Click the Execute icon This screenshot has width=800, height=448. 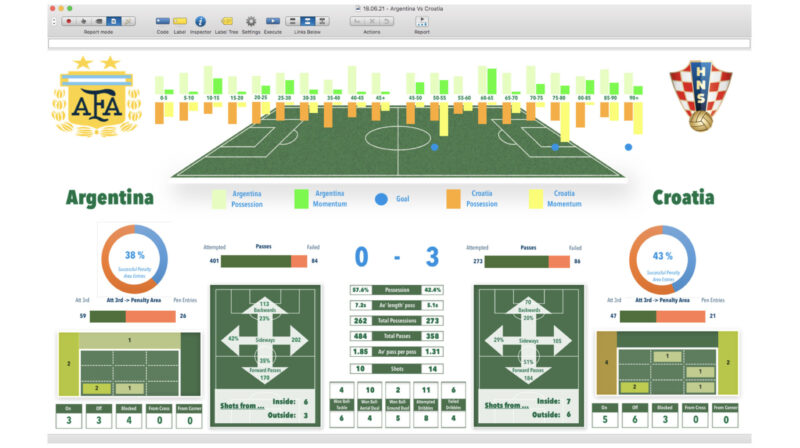point(272,21)
